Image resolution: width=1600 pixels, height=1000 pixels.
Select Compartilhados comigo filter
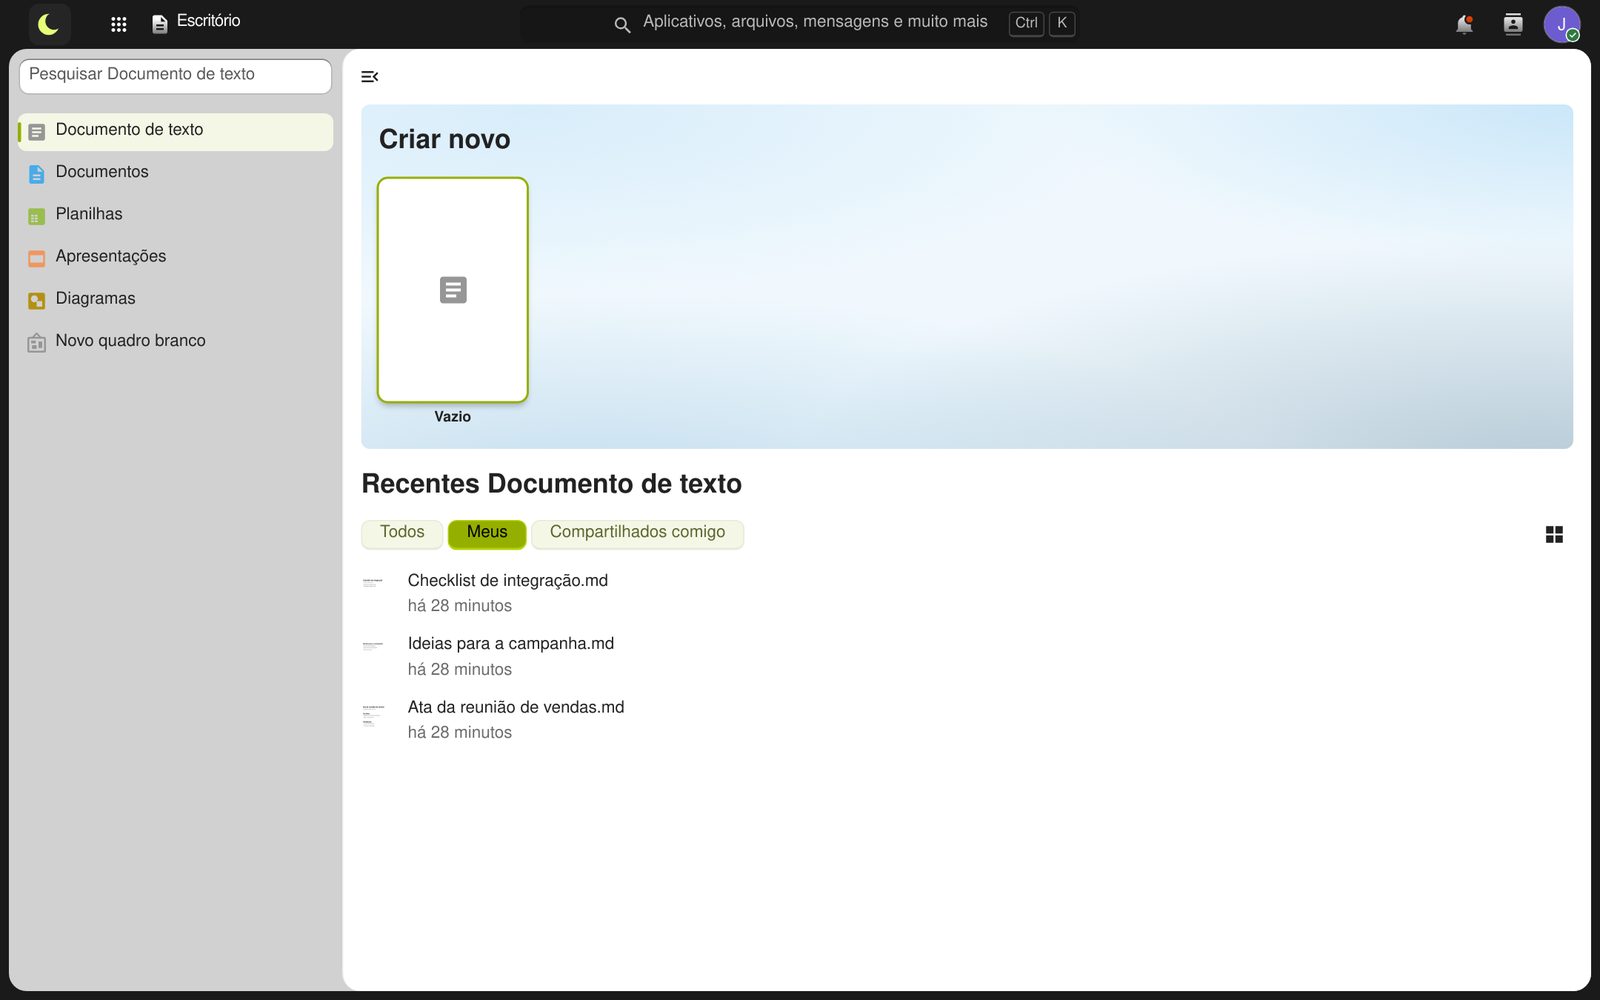(x=637, y=533)
